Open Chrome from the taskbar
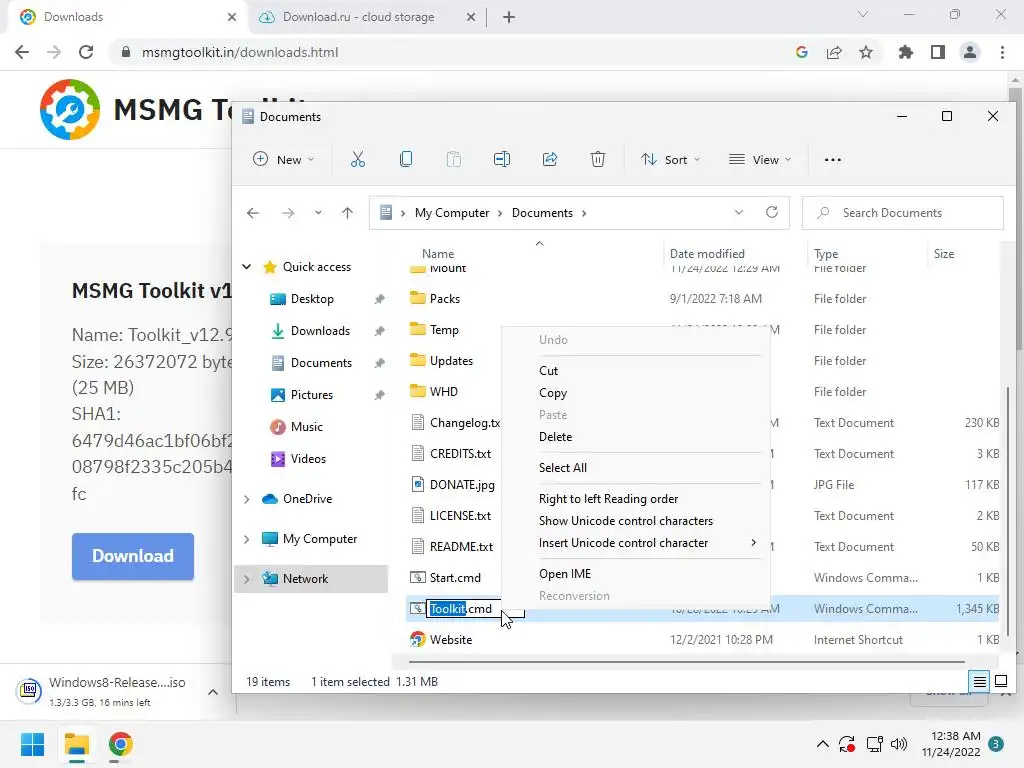Image resolution: width=1024 pixels, height=768 pixels. click(x=120, y=744)
